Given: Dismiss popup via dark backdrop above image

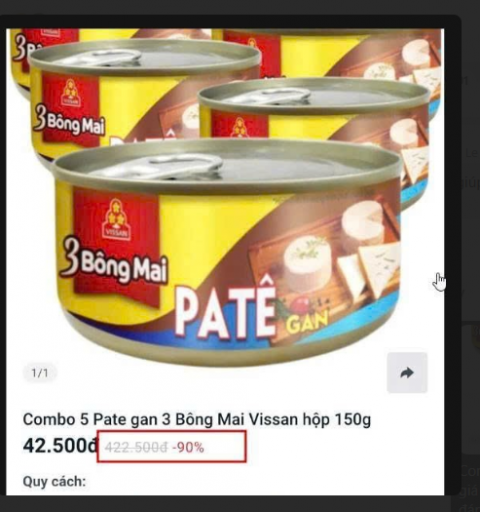Looking at the screenshot, I should pos(240,7).
